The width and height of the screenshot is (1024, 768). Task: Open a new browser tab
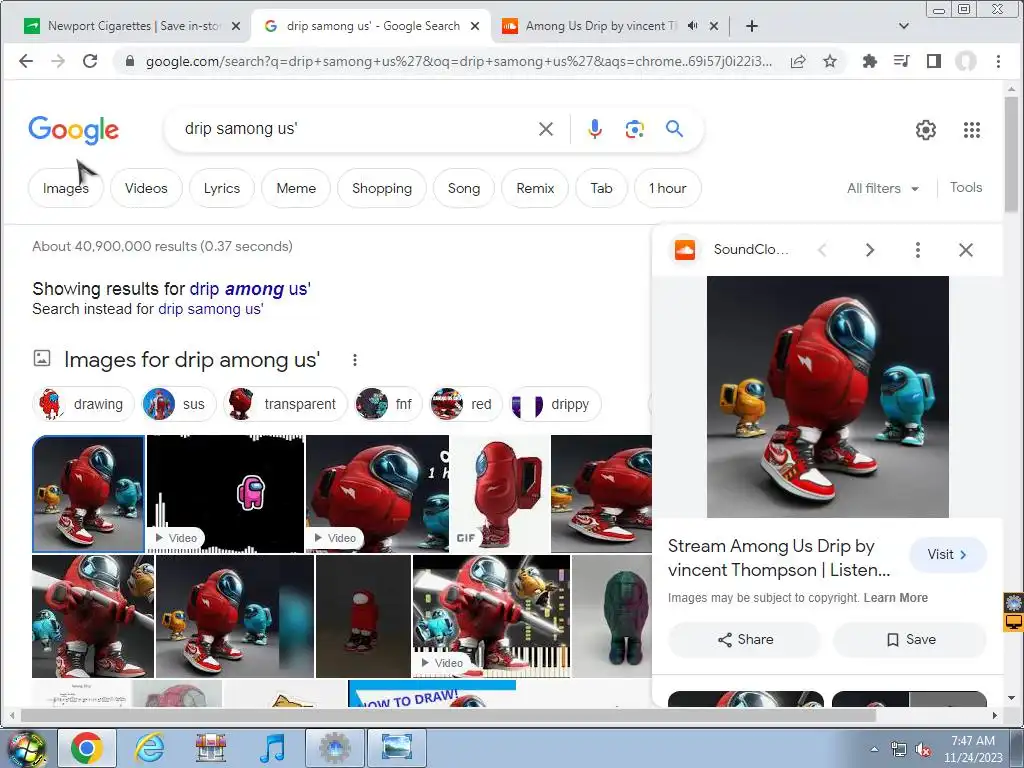tap(752, 26)
